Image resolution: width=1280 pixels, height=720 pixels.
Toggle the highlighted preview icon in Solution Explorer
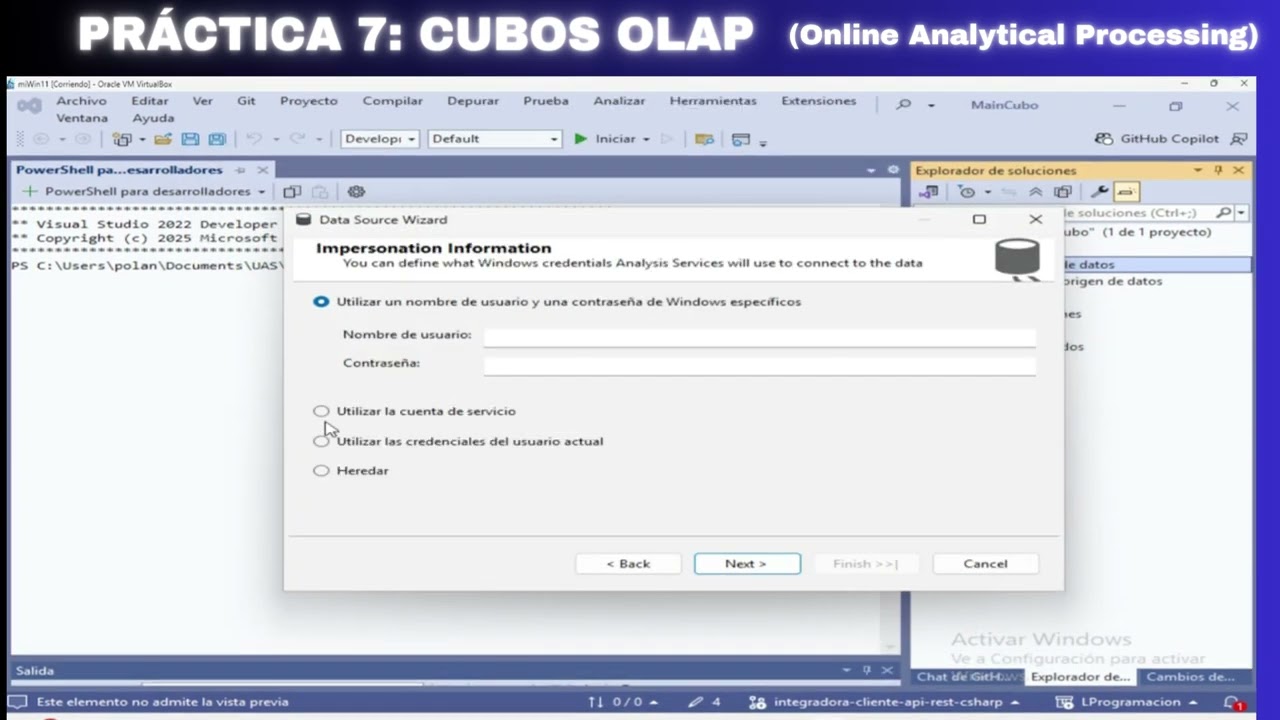point(1126,192)
